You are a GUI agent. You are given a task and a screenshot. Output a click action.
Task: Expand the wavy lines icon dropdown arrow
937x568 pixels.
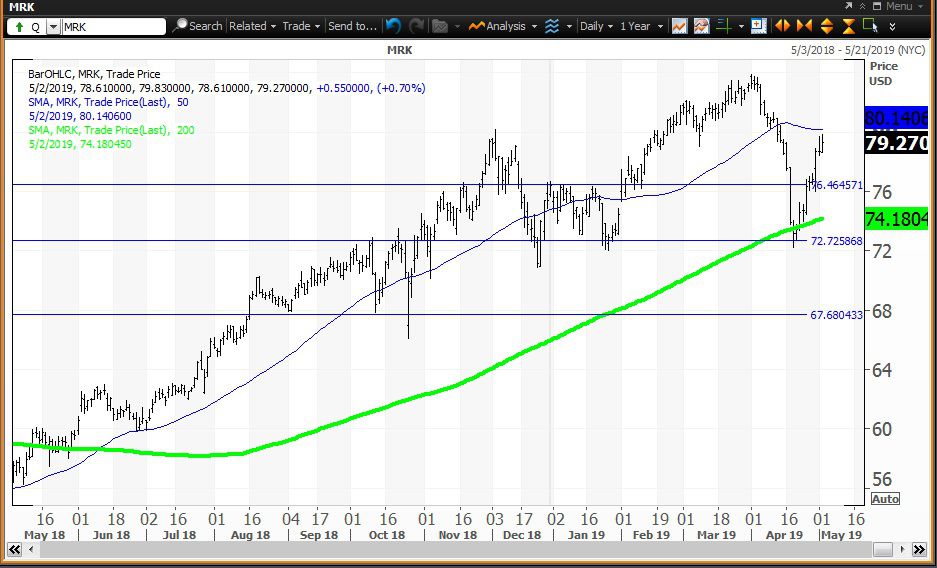coord(569,27)
